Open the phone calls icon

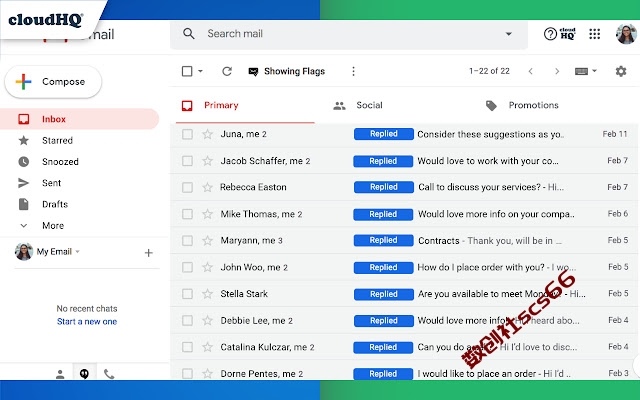109,373
